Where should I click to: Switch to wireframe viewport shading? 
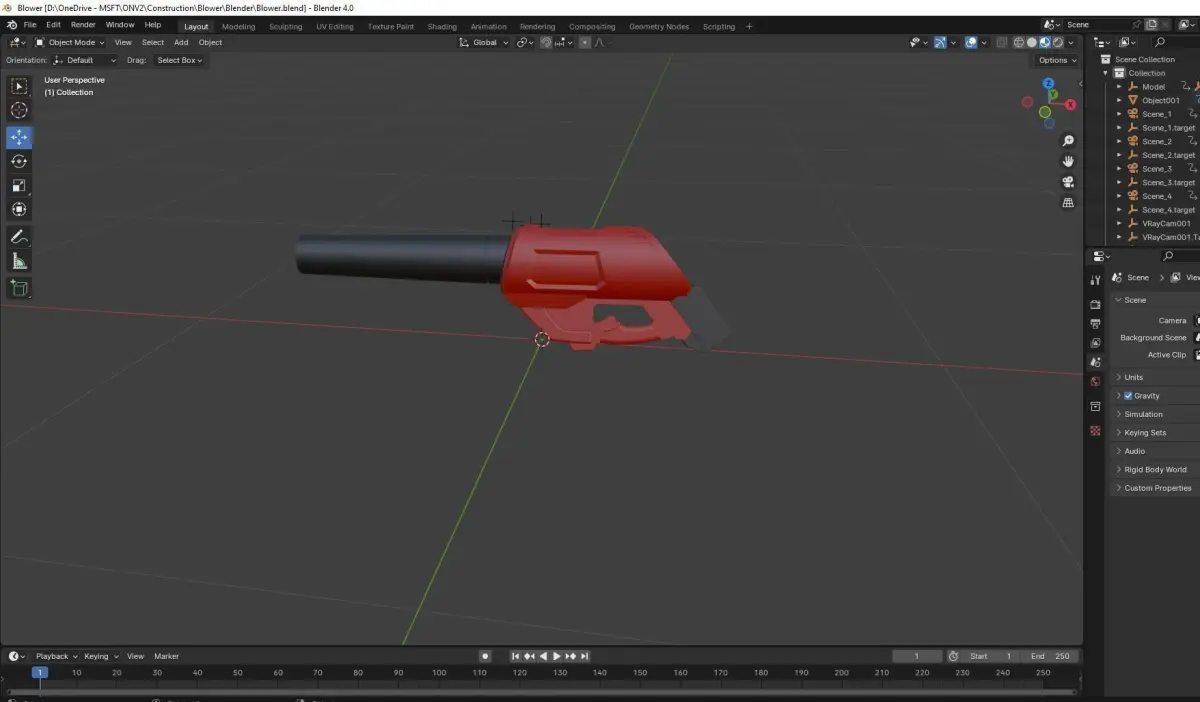point(1019,43)
